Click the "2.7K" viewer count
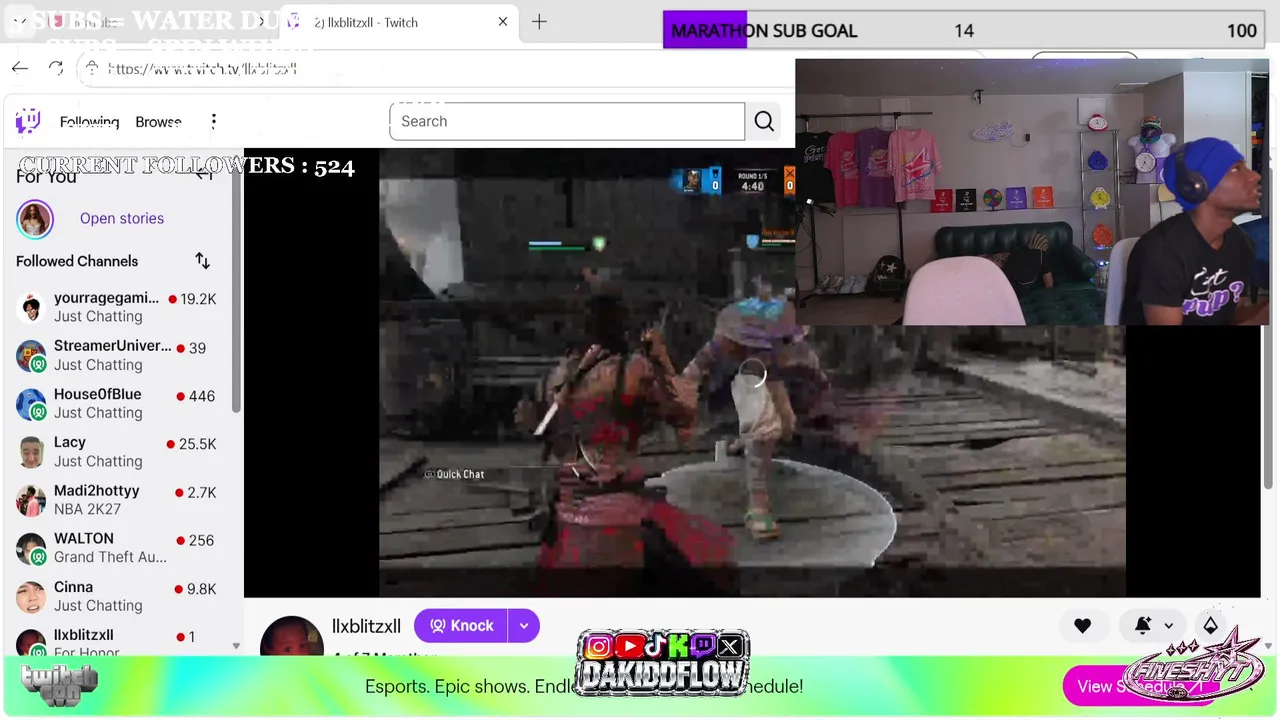Viewport: 1280px width, 720px height. 201,492
